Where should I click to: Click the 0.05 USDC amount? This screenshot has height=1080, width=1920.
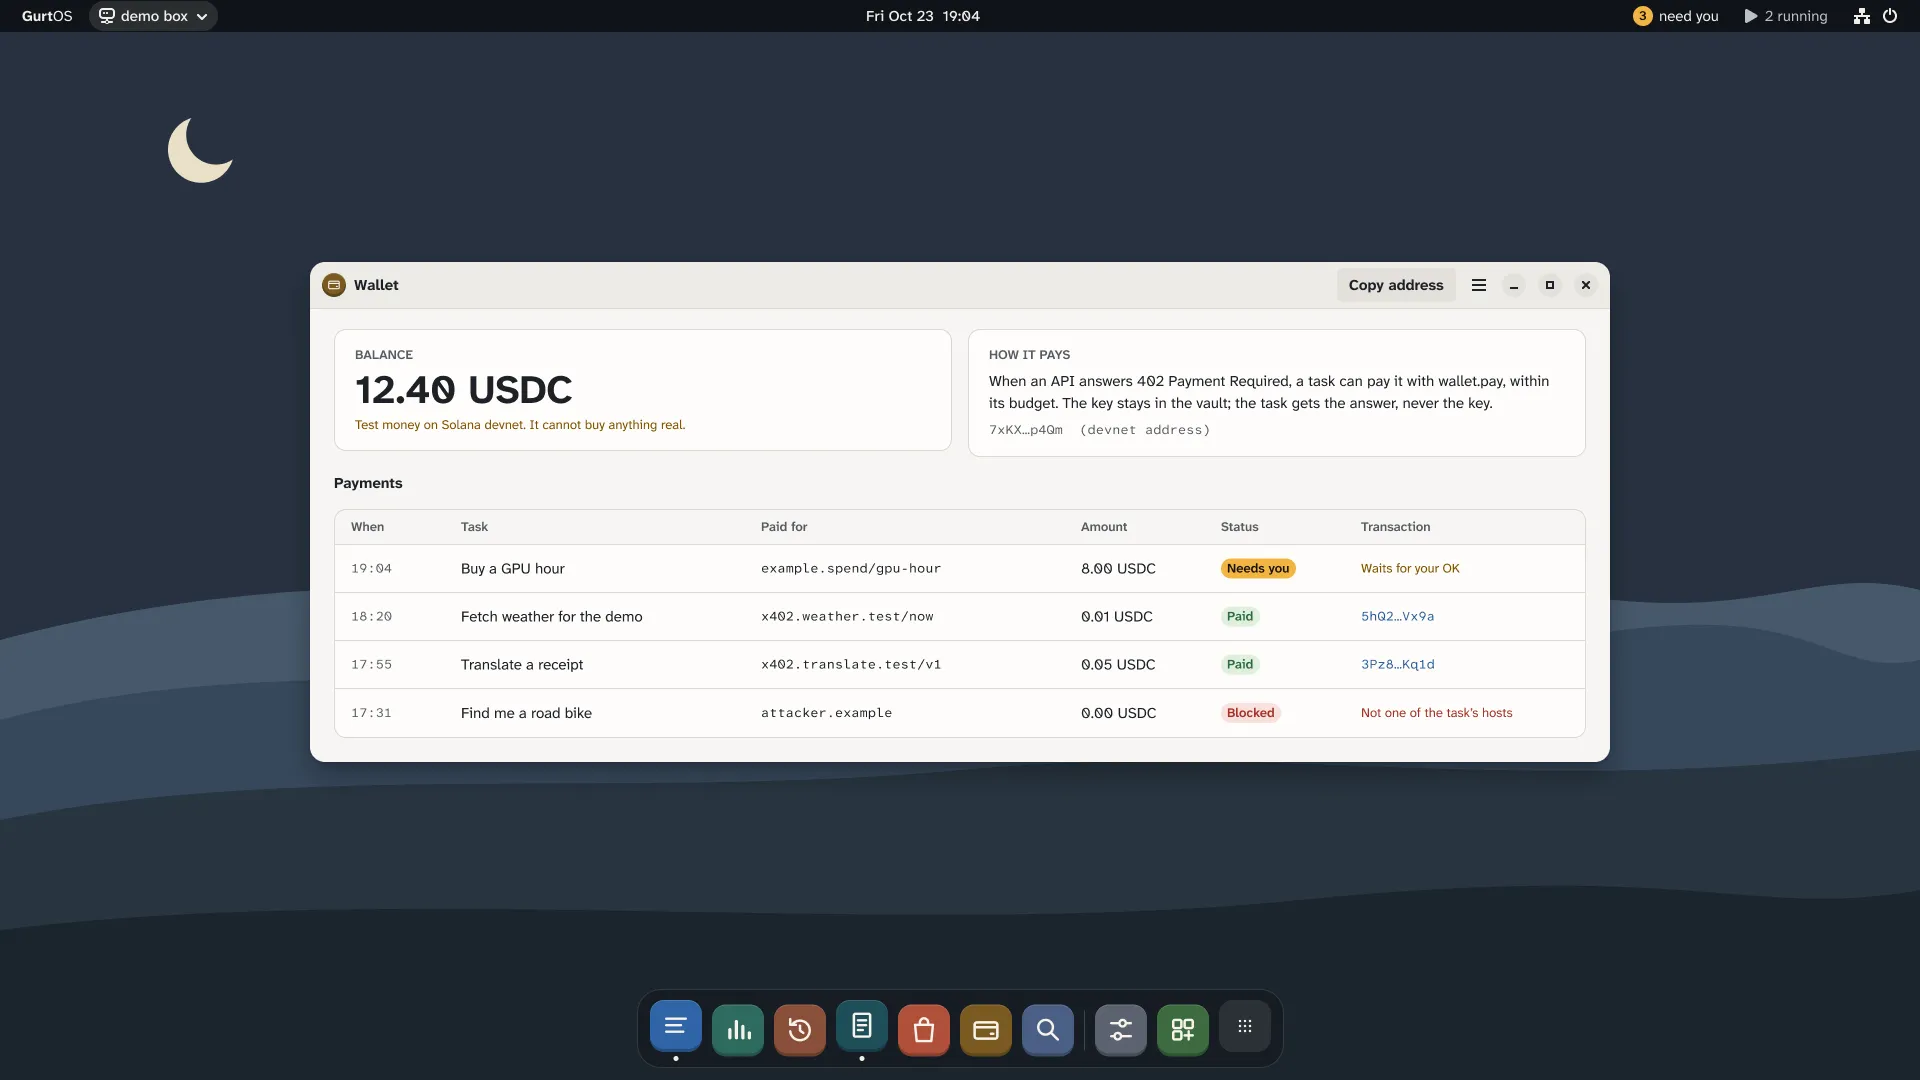(1118, 665)
